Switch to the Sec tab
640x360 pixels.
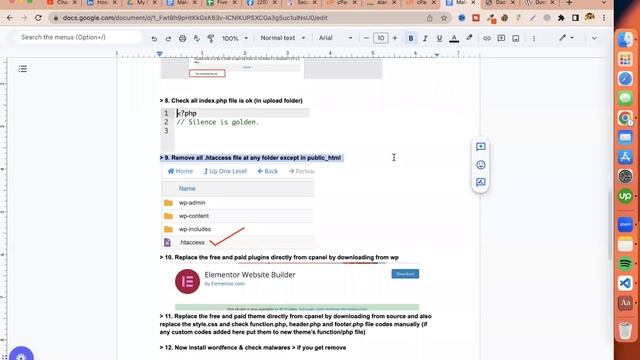[x=302, y=3]
